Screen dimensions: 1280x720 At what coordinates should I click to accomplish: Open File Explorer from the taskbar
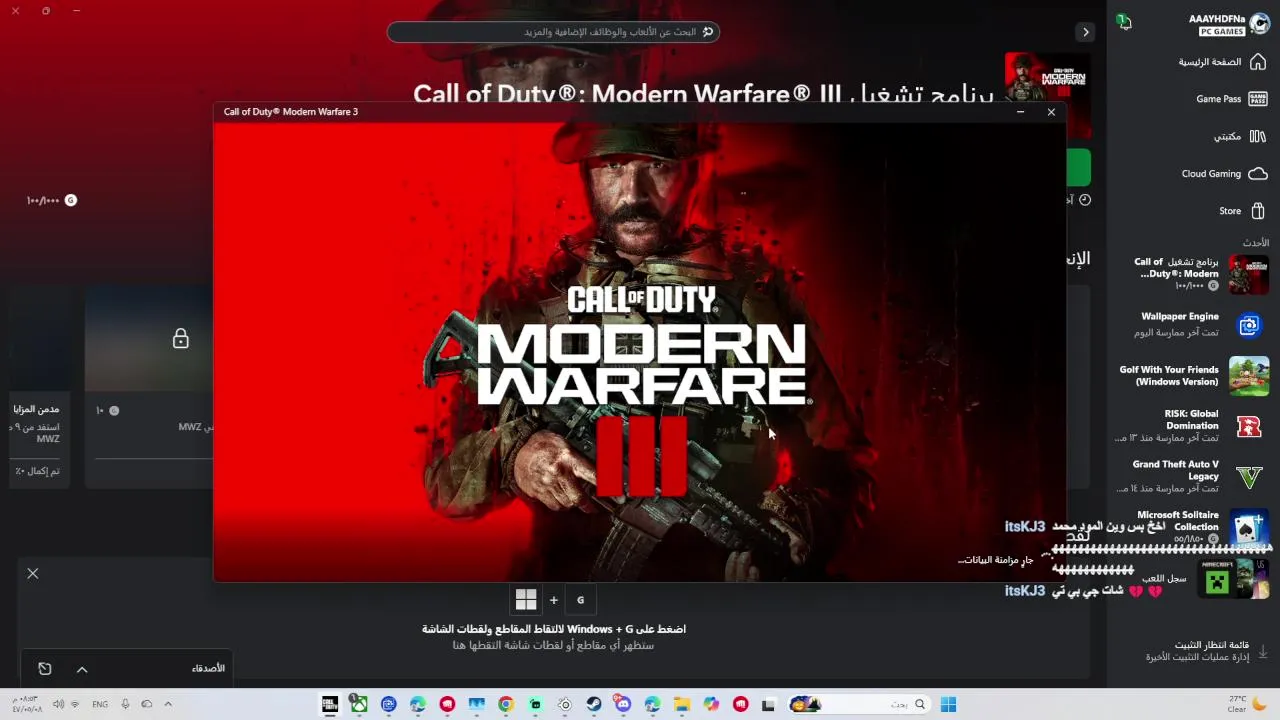coord(682,704)
